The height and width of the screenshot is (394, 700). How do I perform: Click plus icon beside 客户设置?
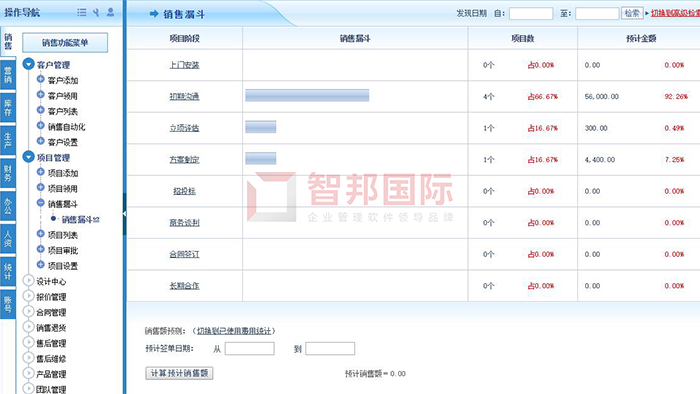point(40,141)
